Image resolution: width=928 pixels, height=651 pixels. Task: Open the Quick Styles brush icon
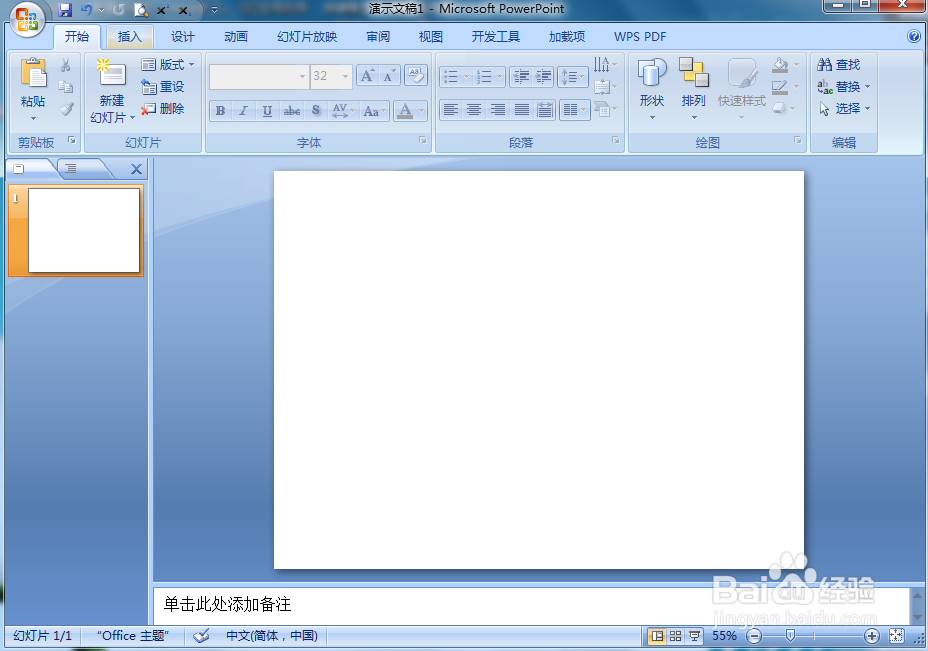[742, 73]
